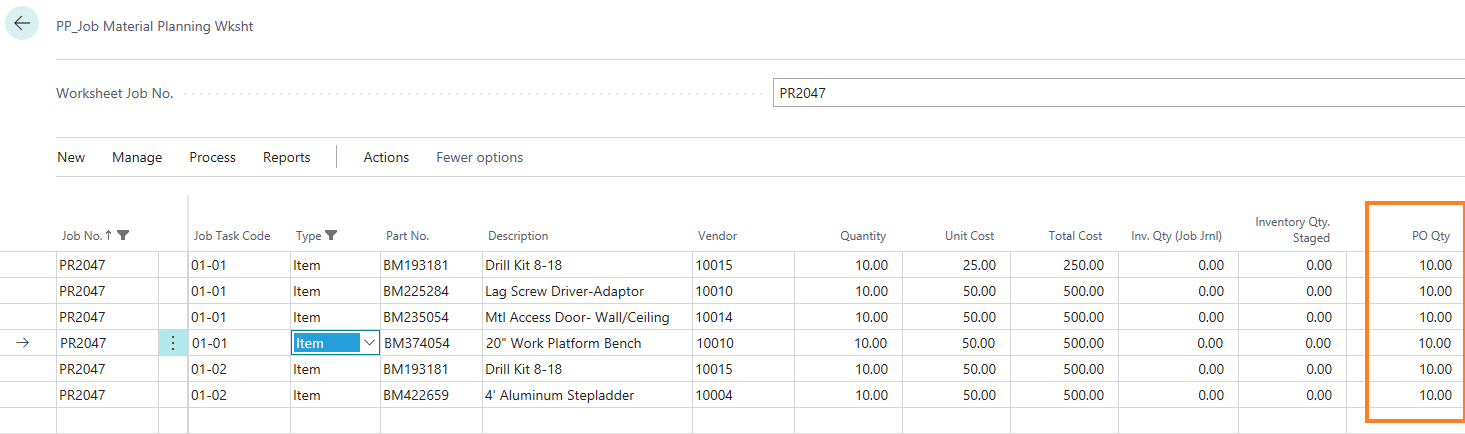Open the row options three-dot menu

click(x=173, y=343)
